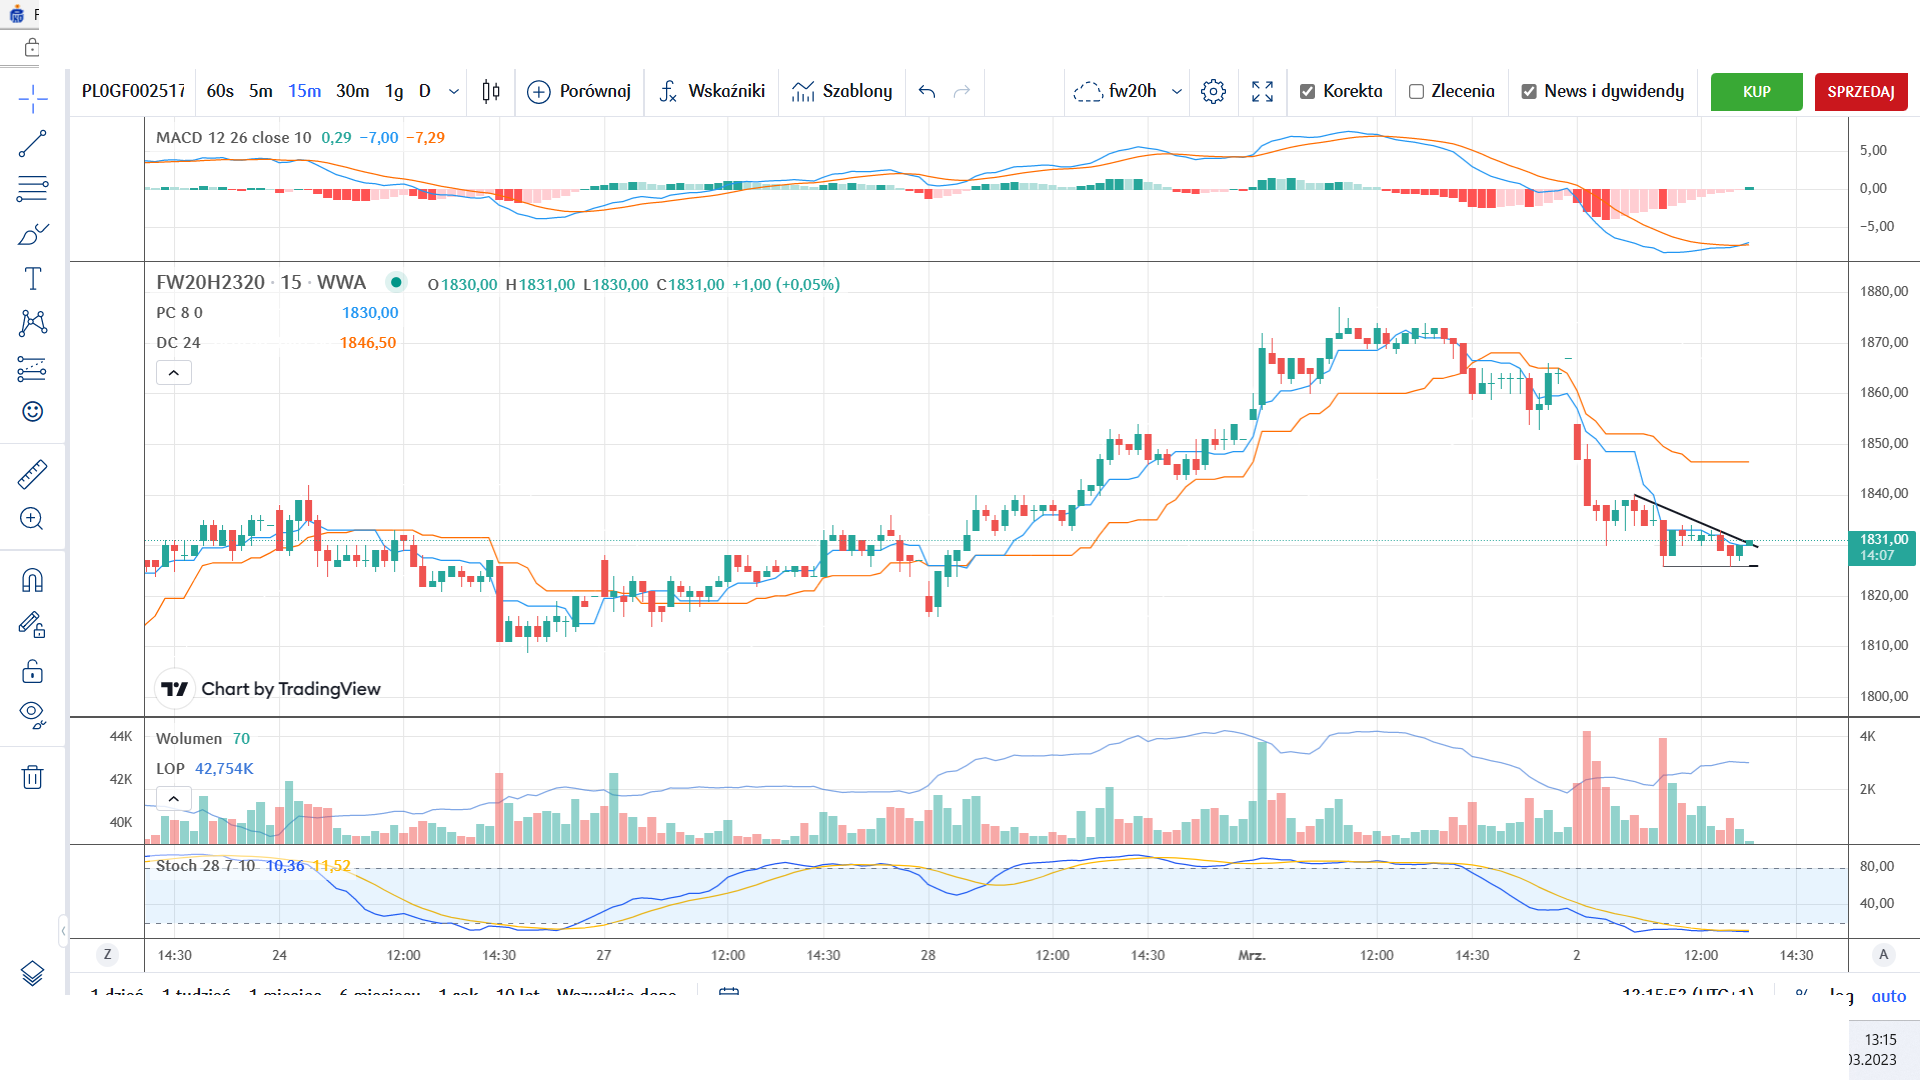1920x1080 pixels.
Task: Toggle lock all drawing tools
Action: pyautogui.click(x=32, y=670)
